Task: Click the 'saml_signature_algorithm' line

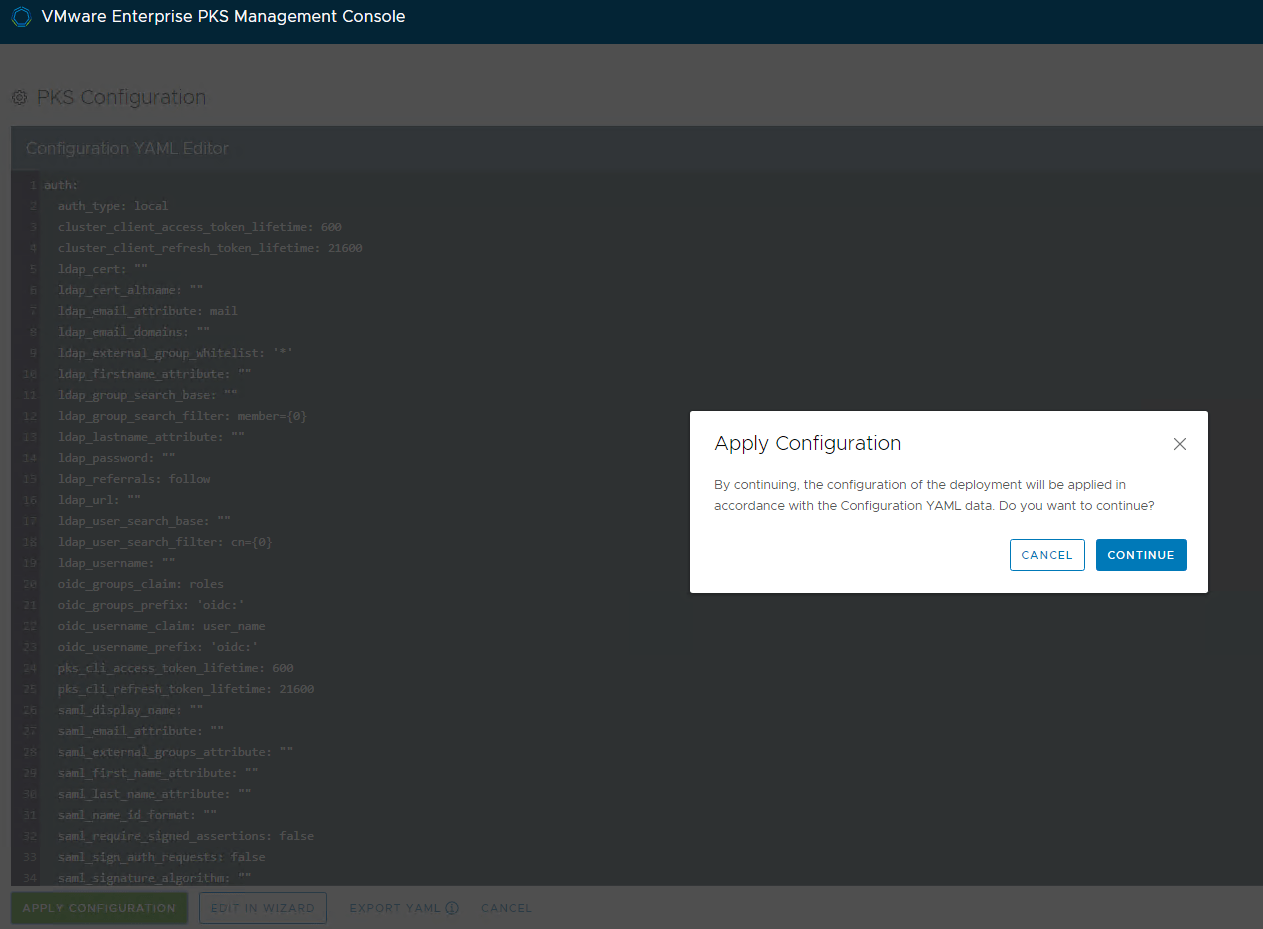Action: click(155, 878)
